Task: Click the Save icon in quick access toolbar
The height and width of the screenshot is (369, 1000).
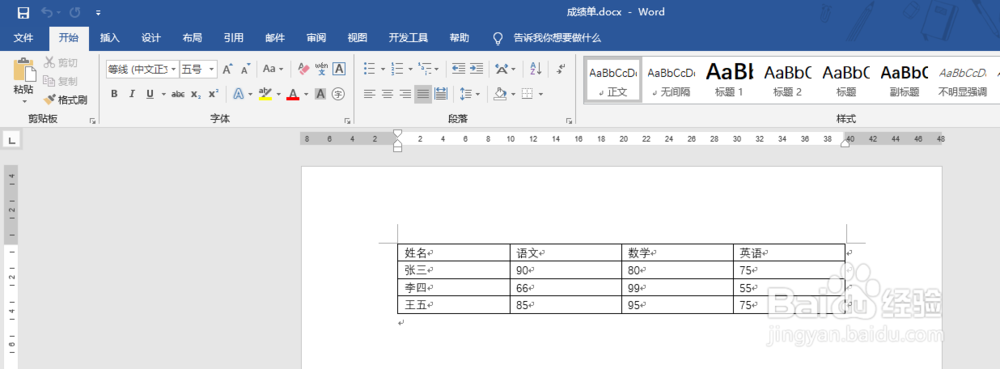Action: coord(23,12)
